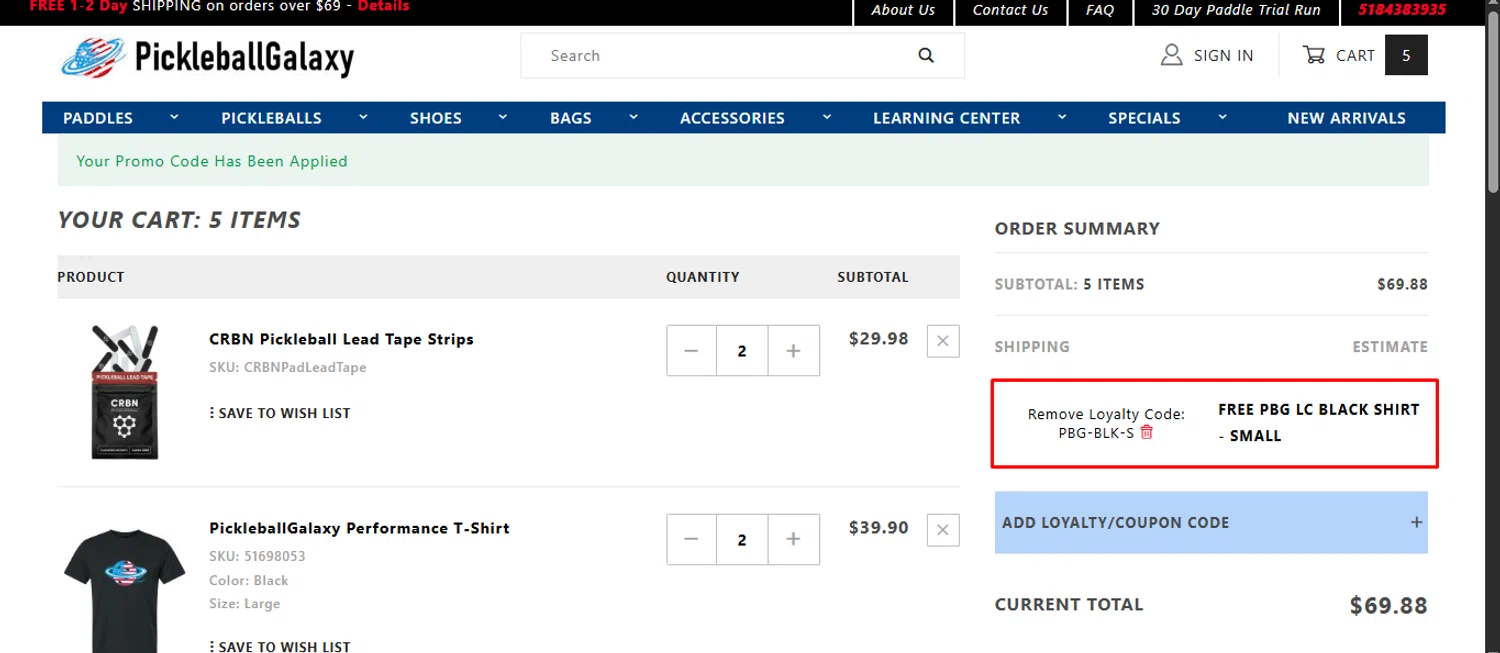1500x653 pixels.
Task: Expand the Learning Center menu chevron
Action: 1062,117
